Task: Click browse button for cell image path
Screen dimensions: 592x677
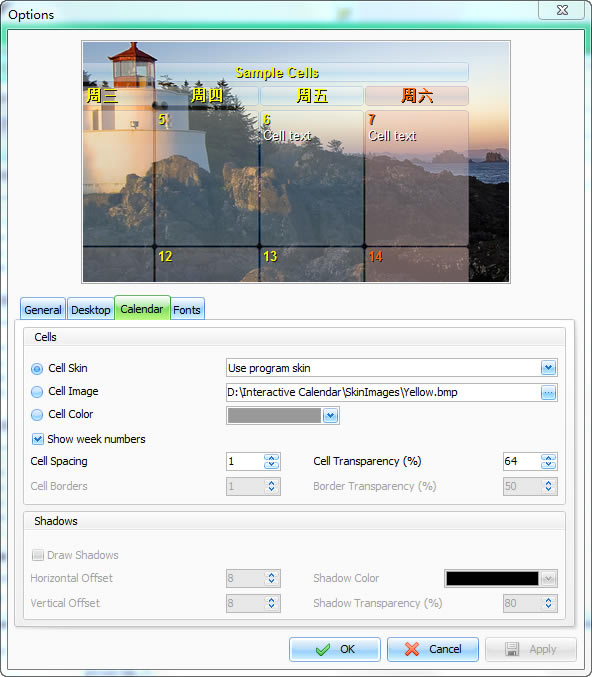Action: [548, 392]
